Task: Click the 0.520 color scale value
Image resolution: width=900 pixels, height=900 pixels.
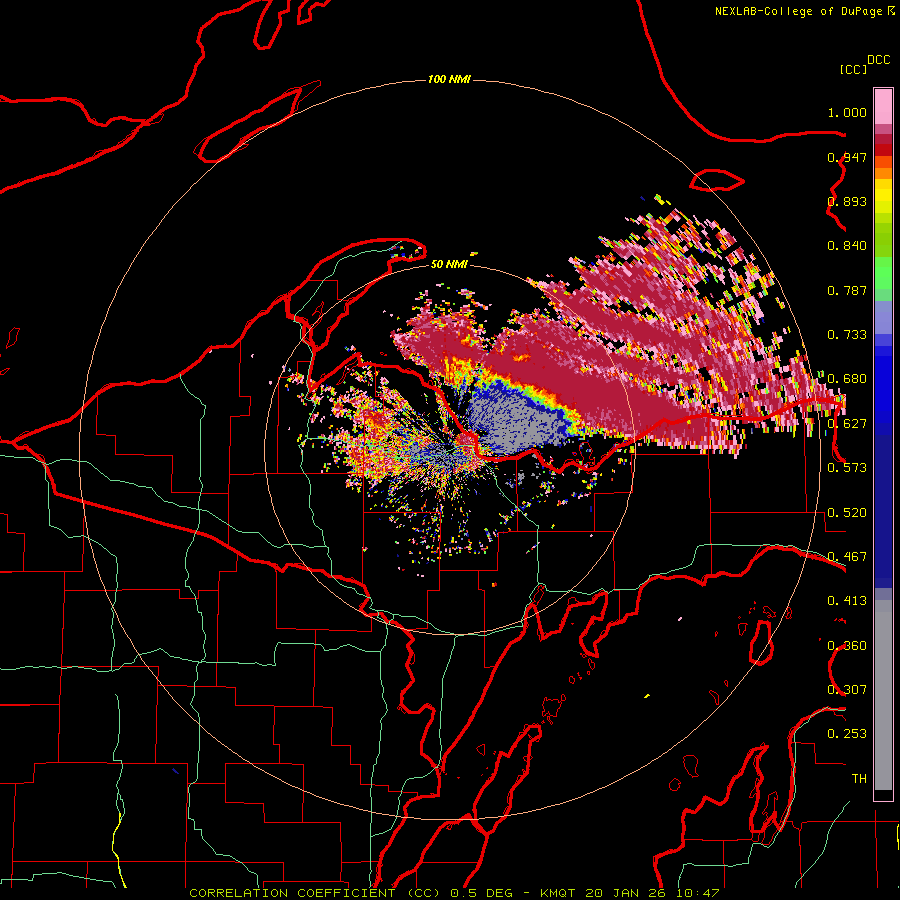Action: [847, 513]
